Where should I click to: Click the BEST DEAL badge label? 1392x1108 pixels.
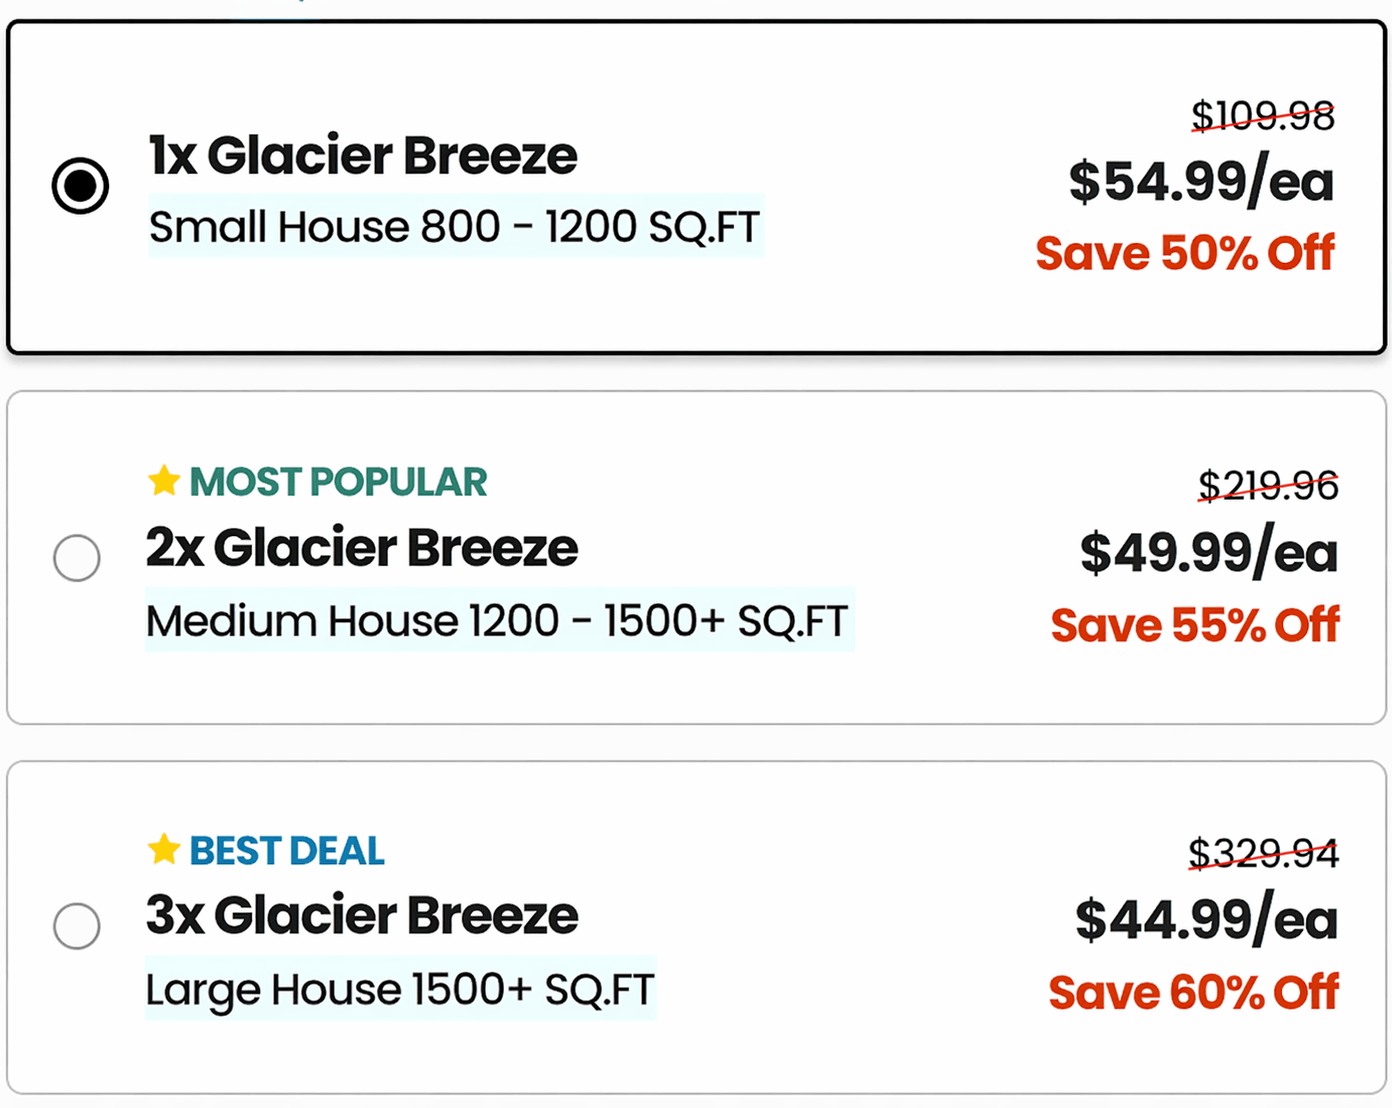coord(285,849)
